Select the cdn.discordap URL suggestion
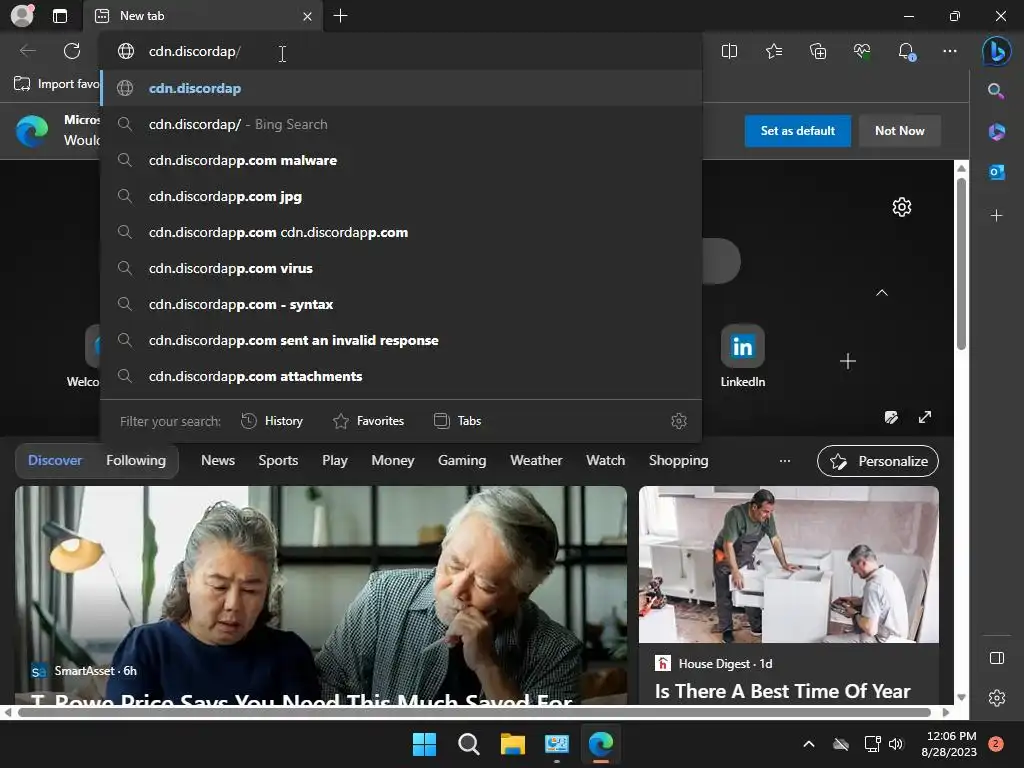 click(402, 88)
